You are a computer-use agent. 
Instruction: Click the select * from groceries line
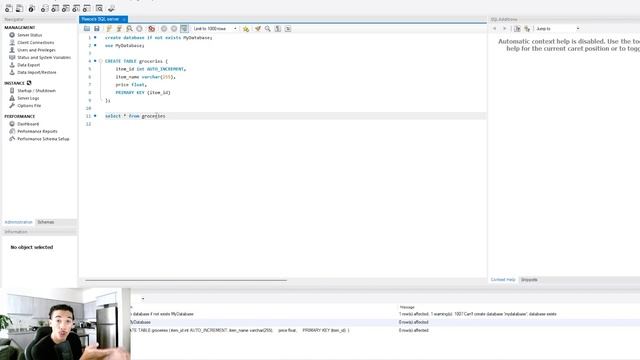135,116
